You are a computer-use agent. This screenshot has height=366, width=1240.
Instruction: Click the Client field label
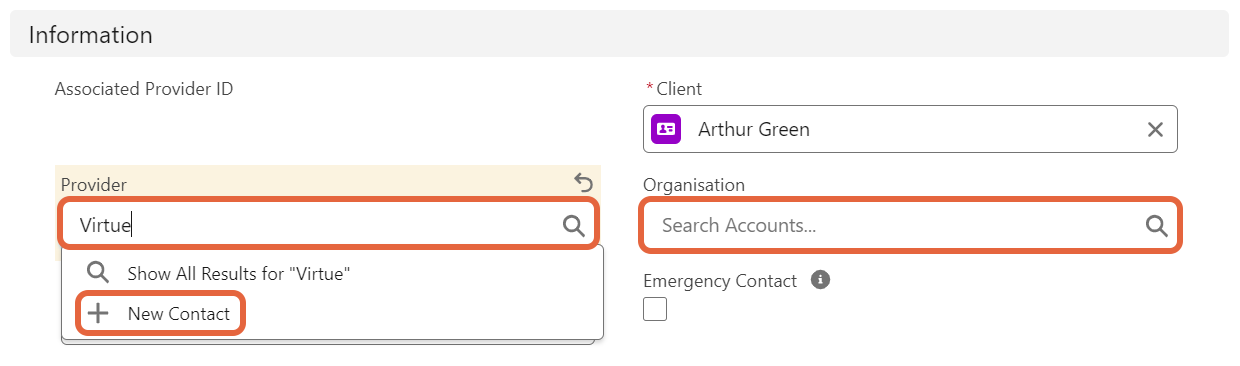[679, 89]
